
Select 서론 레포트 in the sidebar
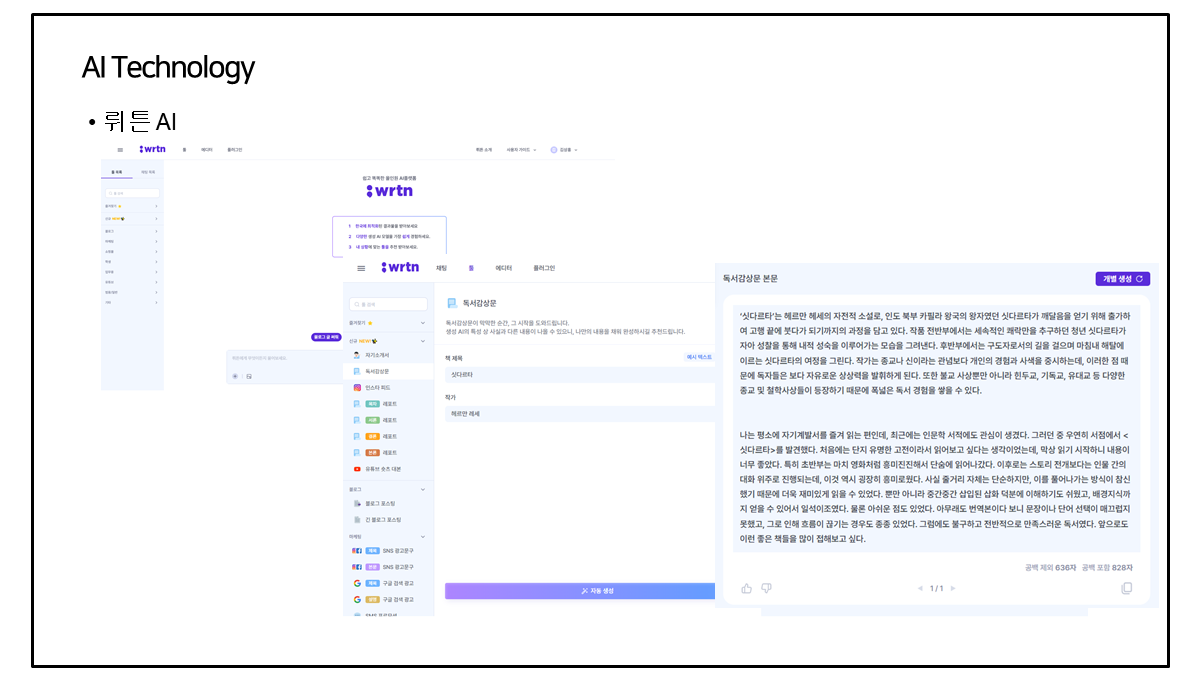point(380,420)
